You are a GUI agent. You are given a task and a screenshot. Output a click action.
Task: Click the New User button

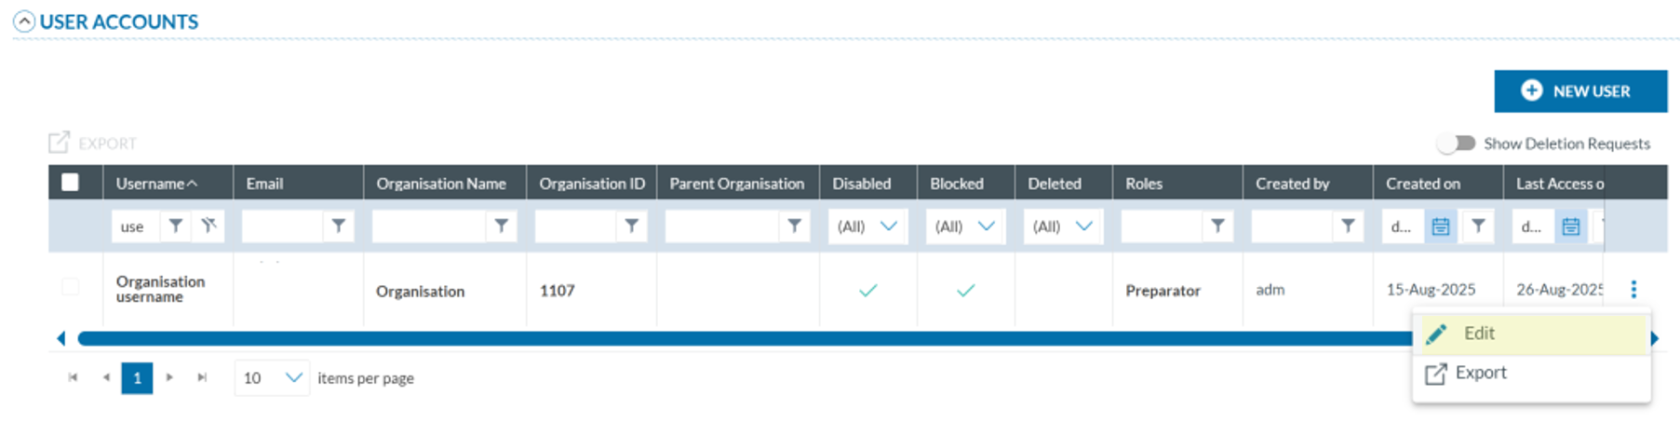[1580, 91]
